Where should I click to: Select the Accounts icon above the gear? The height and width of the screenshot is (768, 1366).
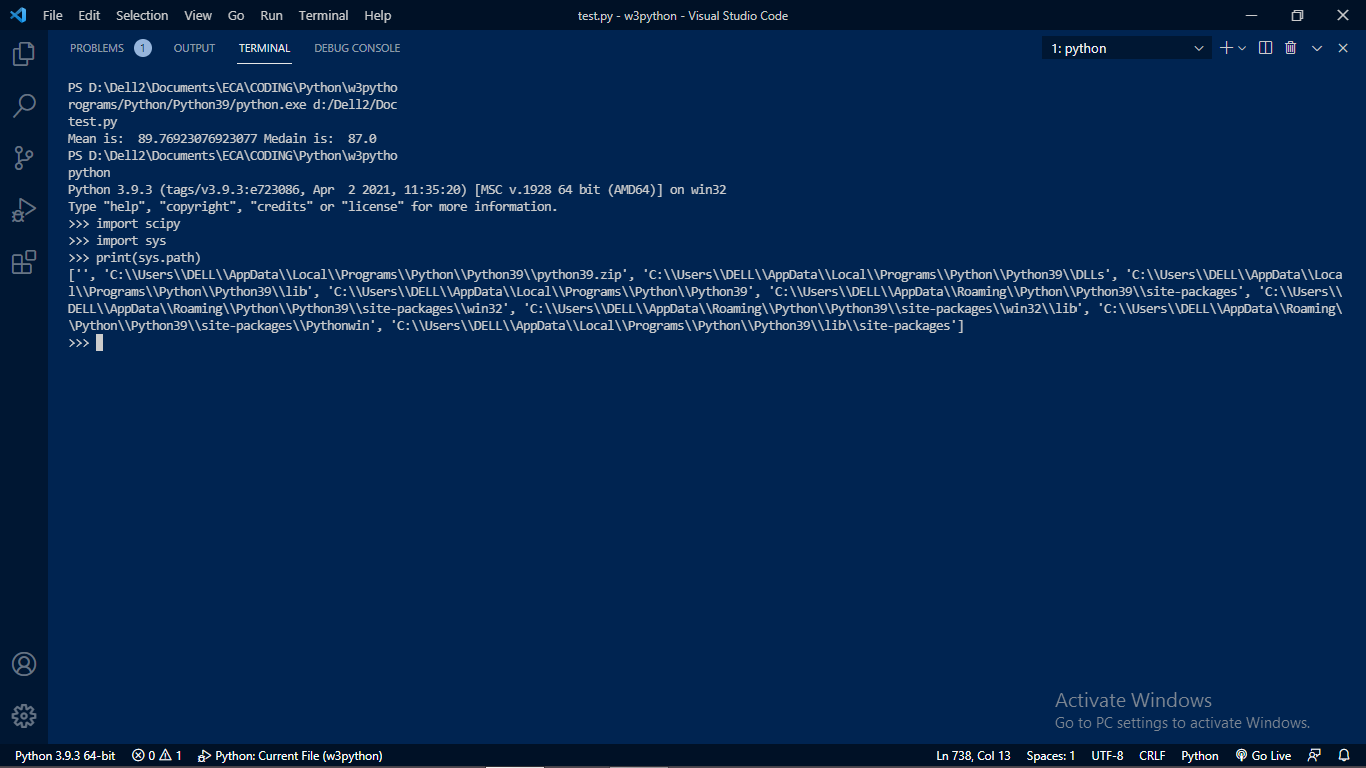[x=24, y=663]
